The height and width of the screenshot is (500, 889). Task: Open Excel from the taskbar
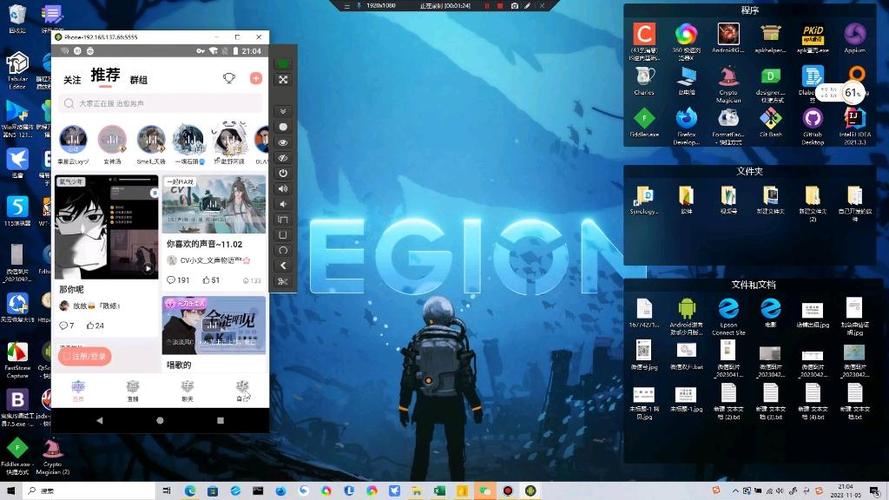click(439, 490)
